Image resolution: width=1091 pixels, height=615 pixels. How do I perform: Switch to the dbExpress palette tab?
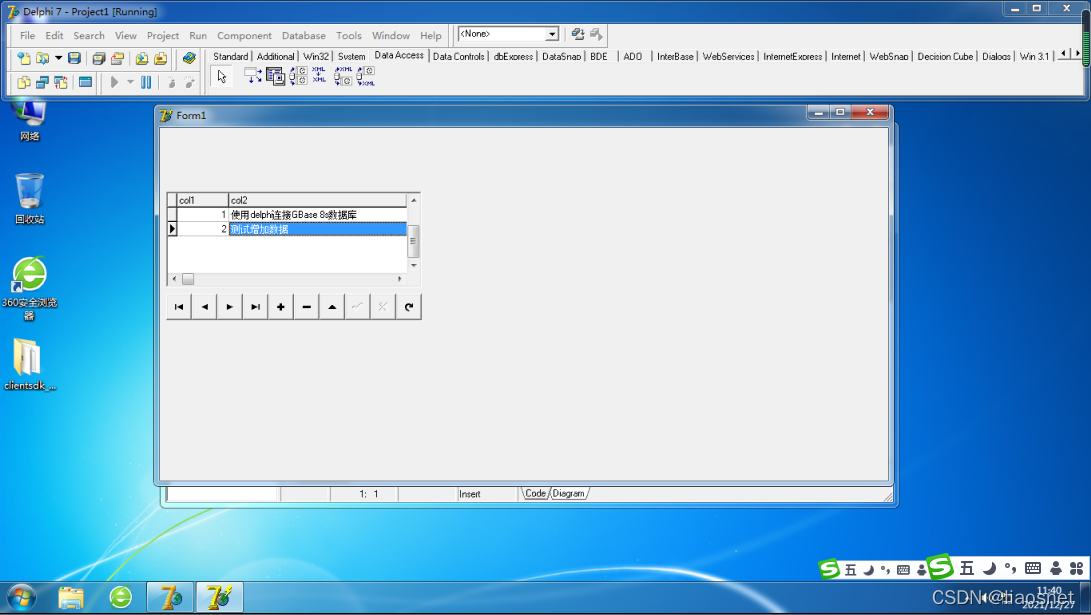coord(513,56)
